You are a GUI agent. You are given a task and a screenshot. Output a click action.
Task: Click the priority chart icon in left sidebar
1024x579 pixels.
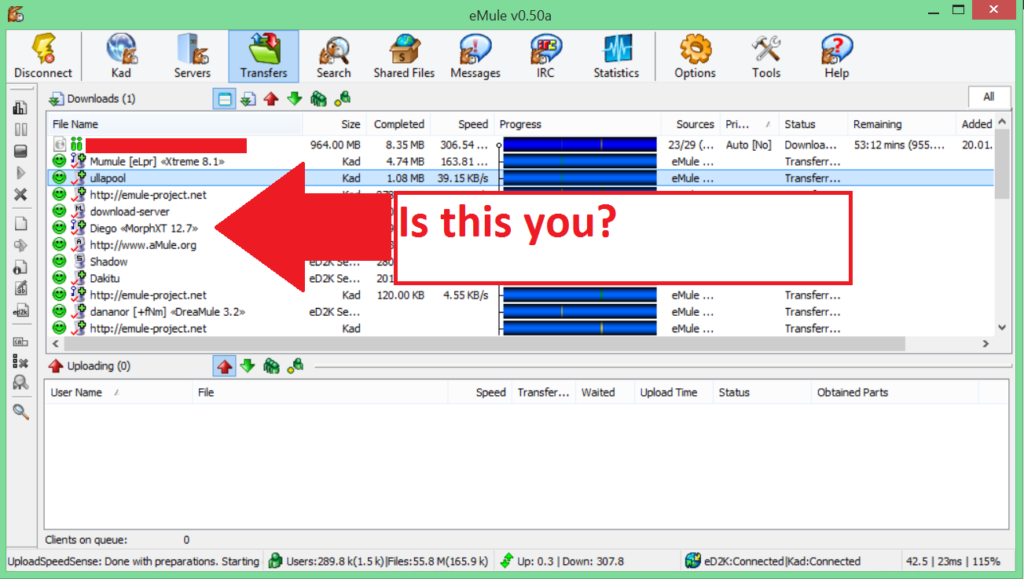click(20, 108)
